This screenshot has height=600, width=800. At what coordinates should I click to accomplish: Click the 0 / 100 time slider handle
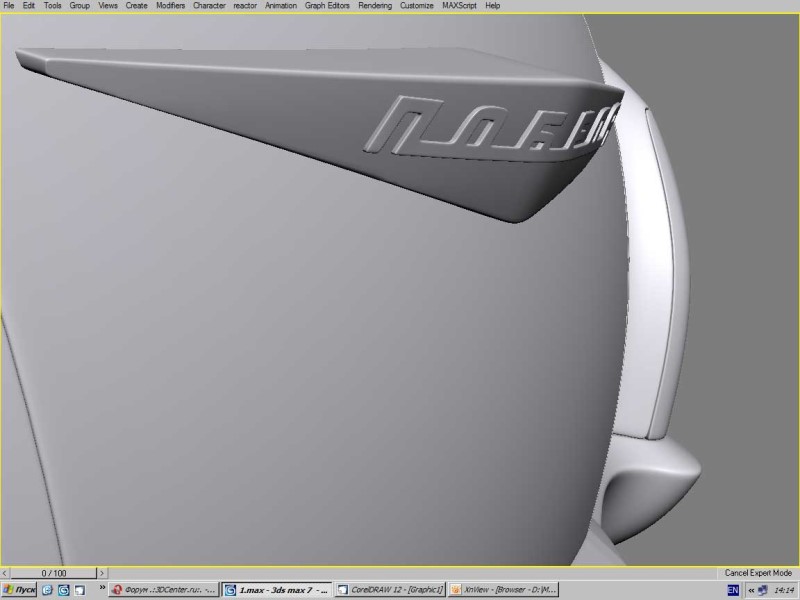54,573
